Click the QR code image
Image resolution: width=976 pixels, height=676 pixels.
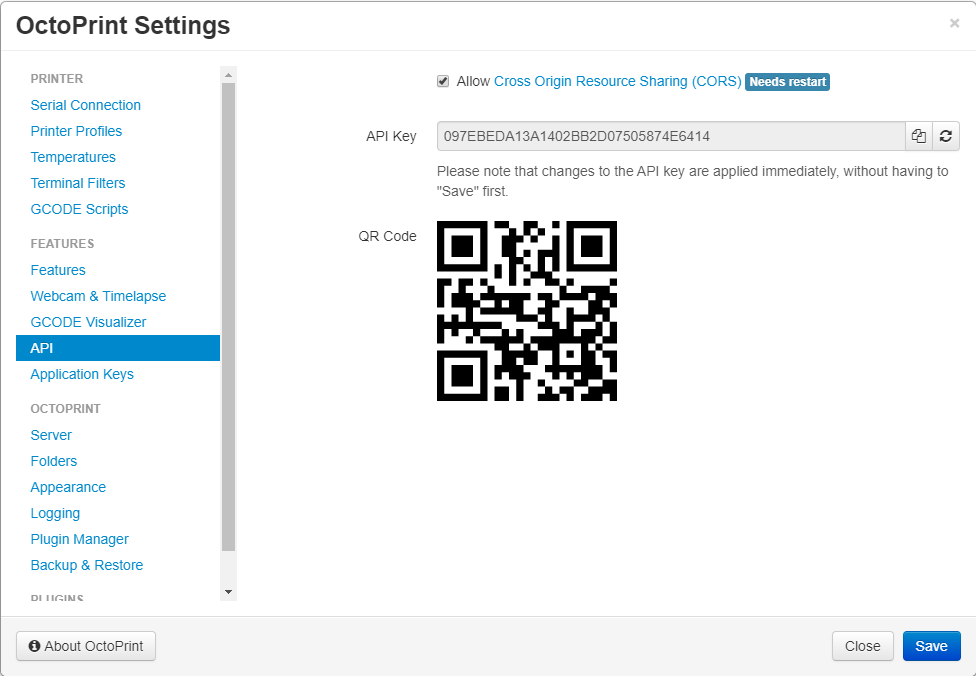527,311
